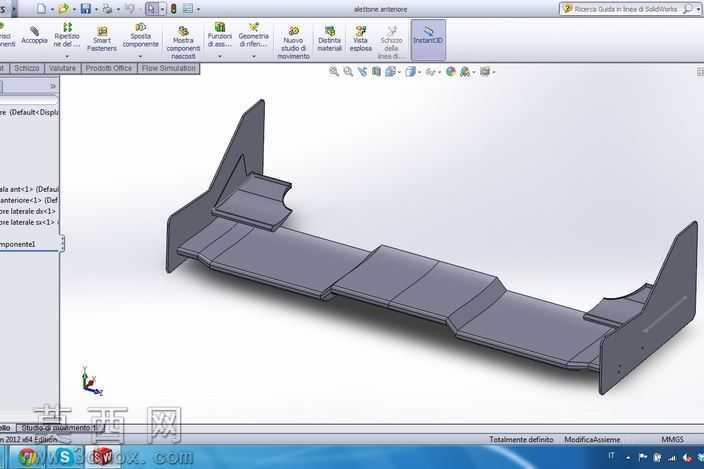Open the Options icon in quick toolbar

tap(188, 9)
